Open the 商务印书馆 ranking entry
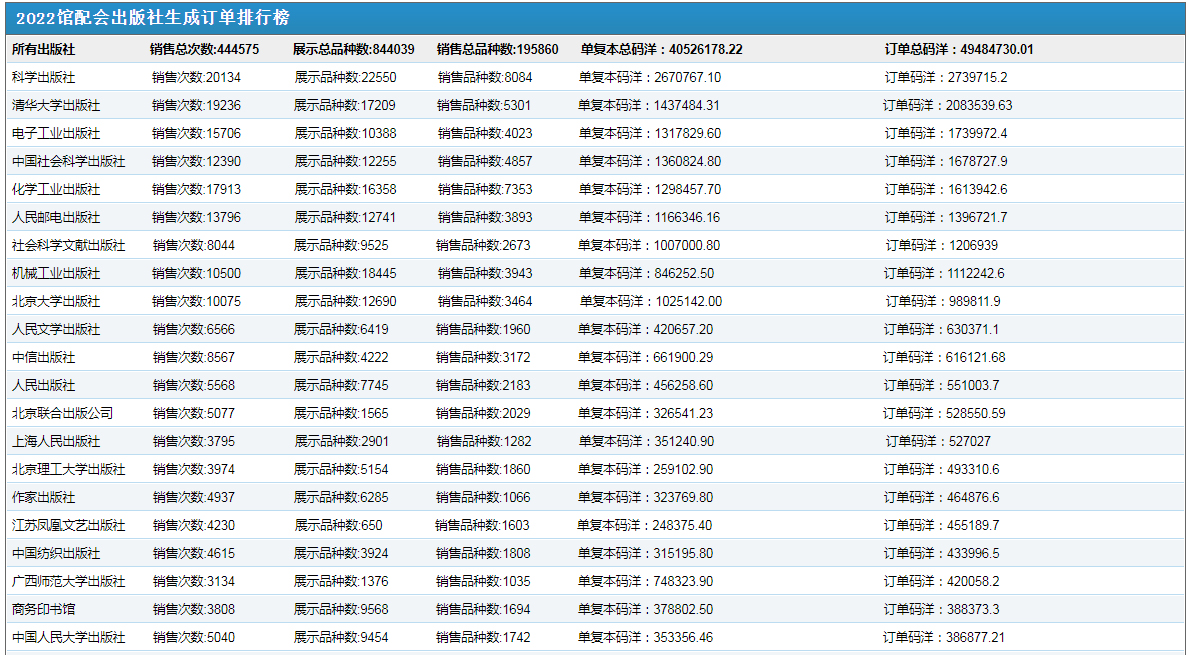This screenshot has width=1189, height=655. click(43, 609)
